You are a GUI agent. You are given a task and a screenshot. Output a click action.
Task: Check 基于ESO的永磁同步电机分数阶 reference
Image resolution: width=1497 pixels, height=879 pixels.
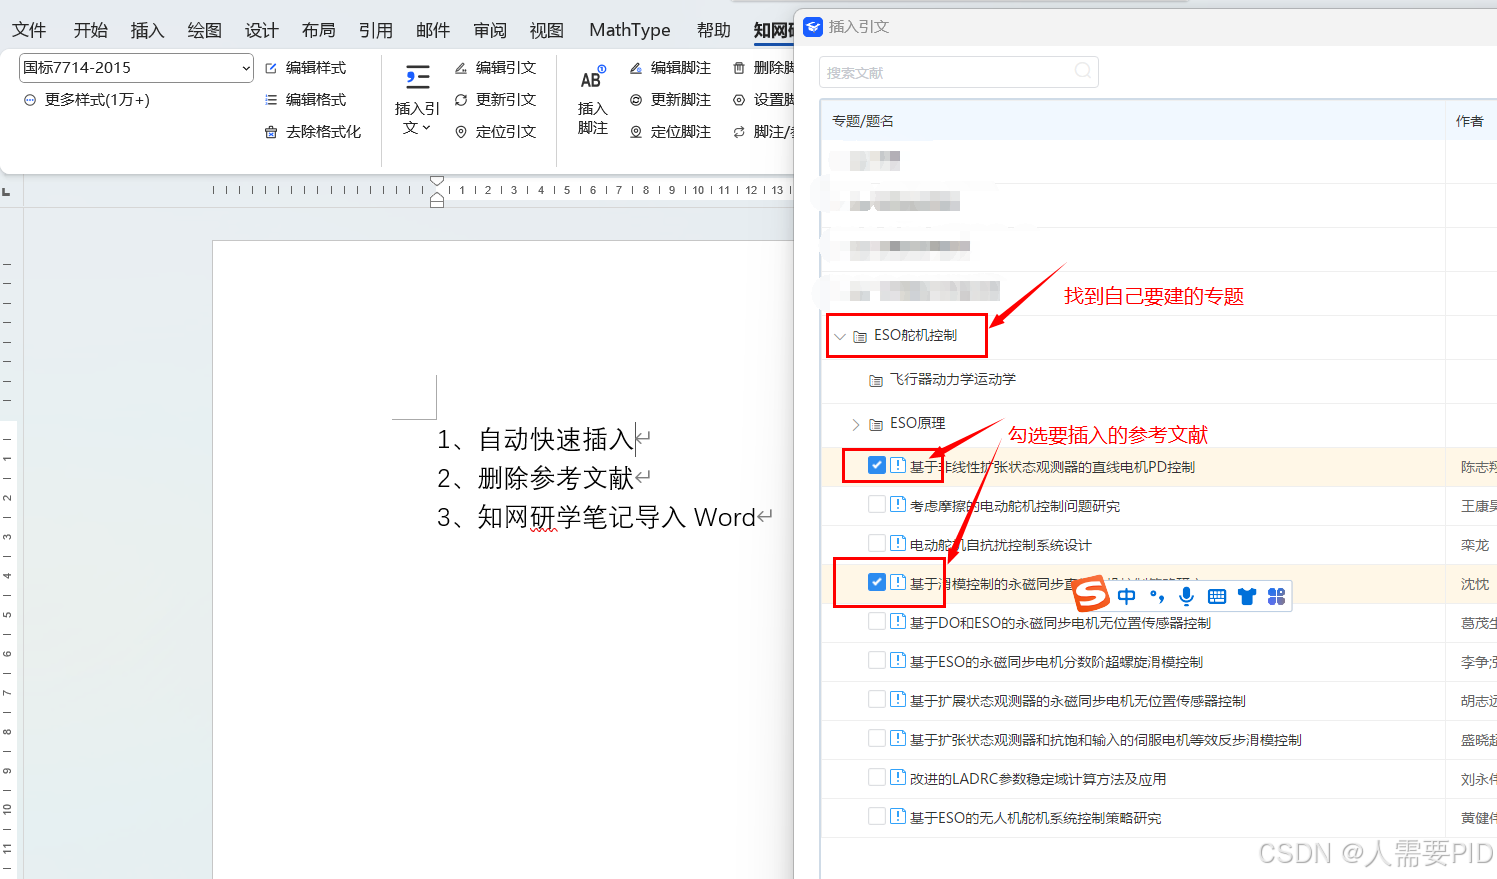click(877, 660)
